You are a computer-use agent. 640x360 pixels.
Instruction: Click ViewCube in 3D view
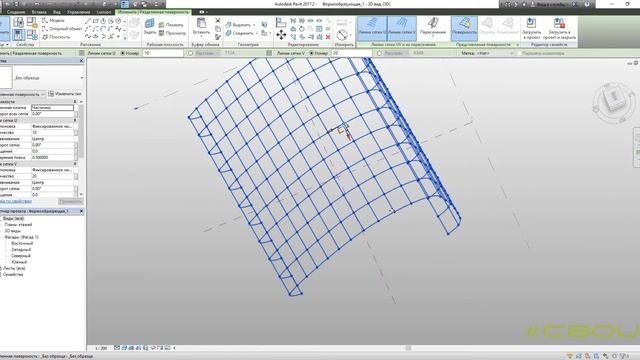(613, 101)
